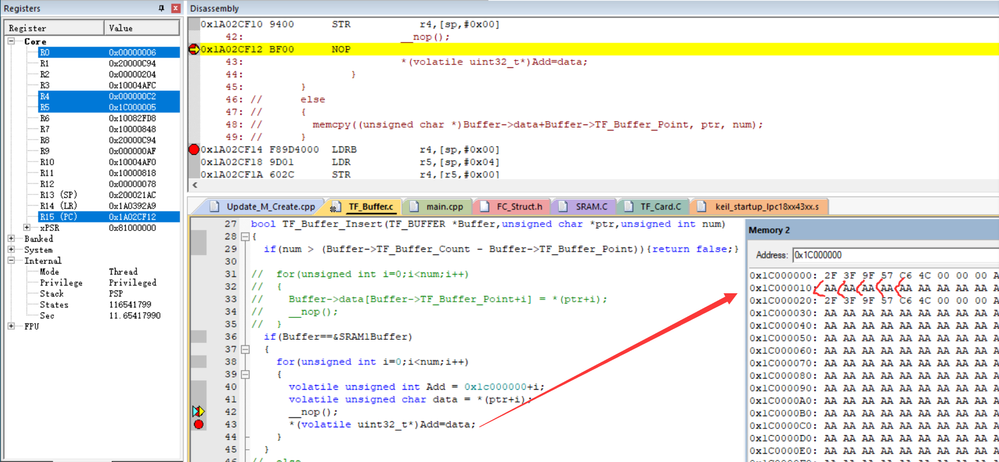Click the Register column header
The width and height of the screenshot is (999, 462).
pyautogui.click(x=54, y=28)
